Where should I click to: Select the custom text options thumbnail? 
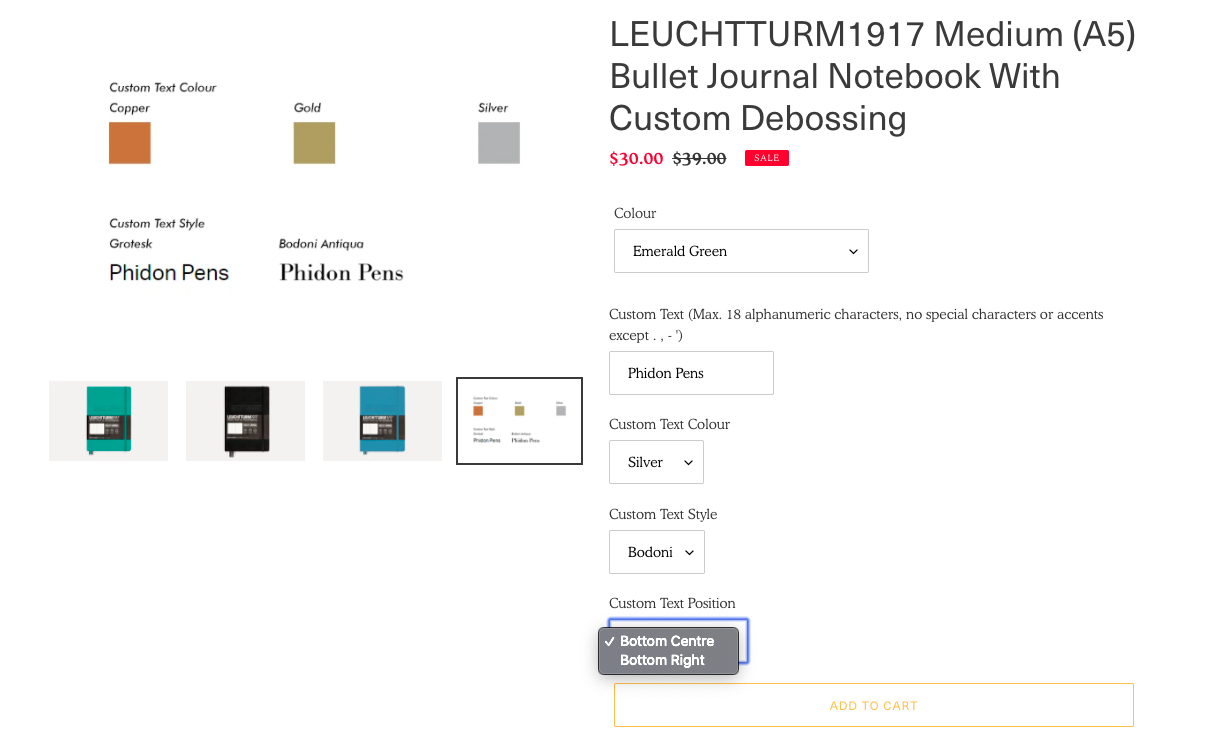(x=519, y=421)
